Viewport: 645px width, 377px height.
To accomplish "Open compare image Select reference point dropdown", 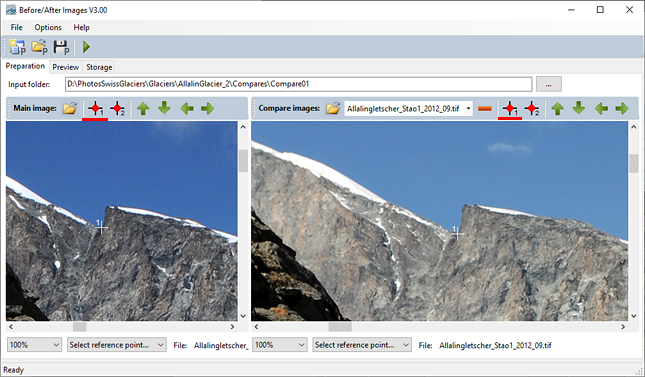I will coord(362,345).
